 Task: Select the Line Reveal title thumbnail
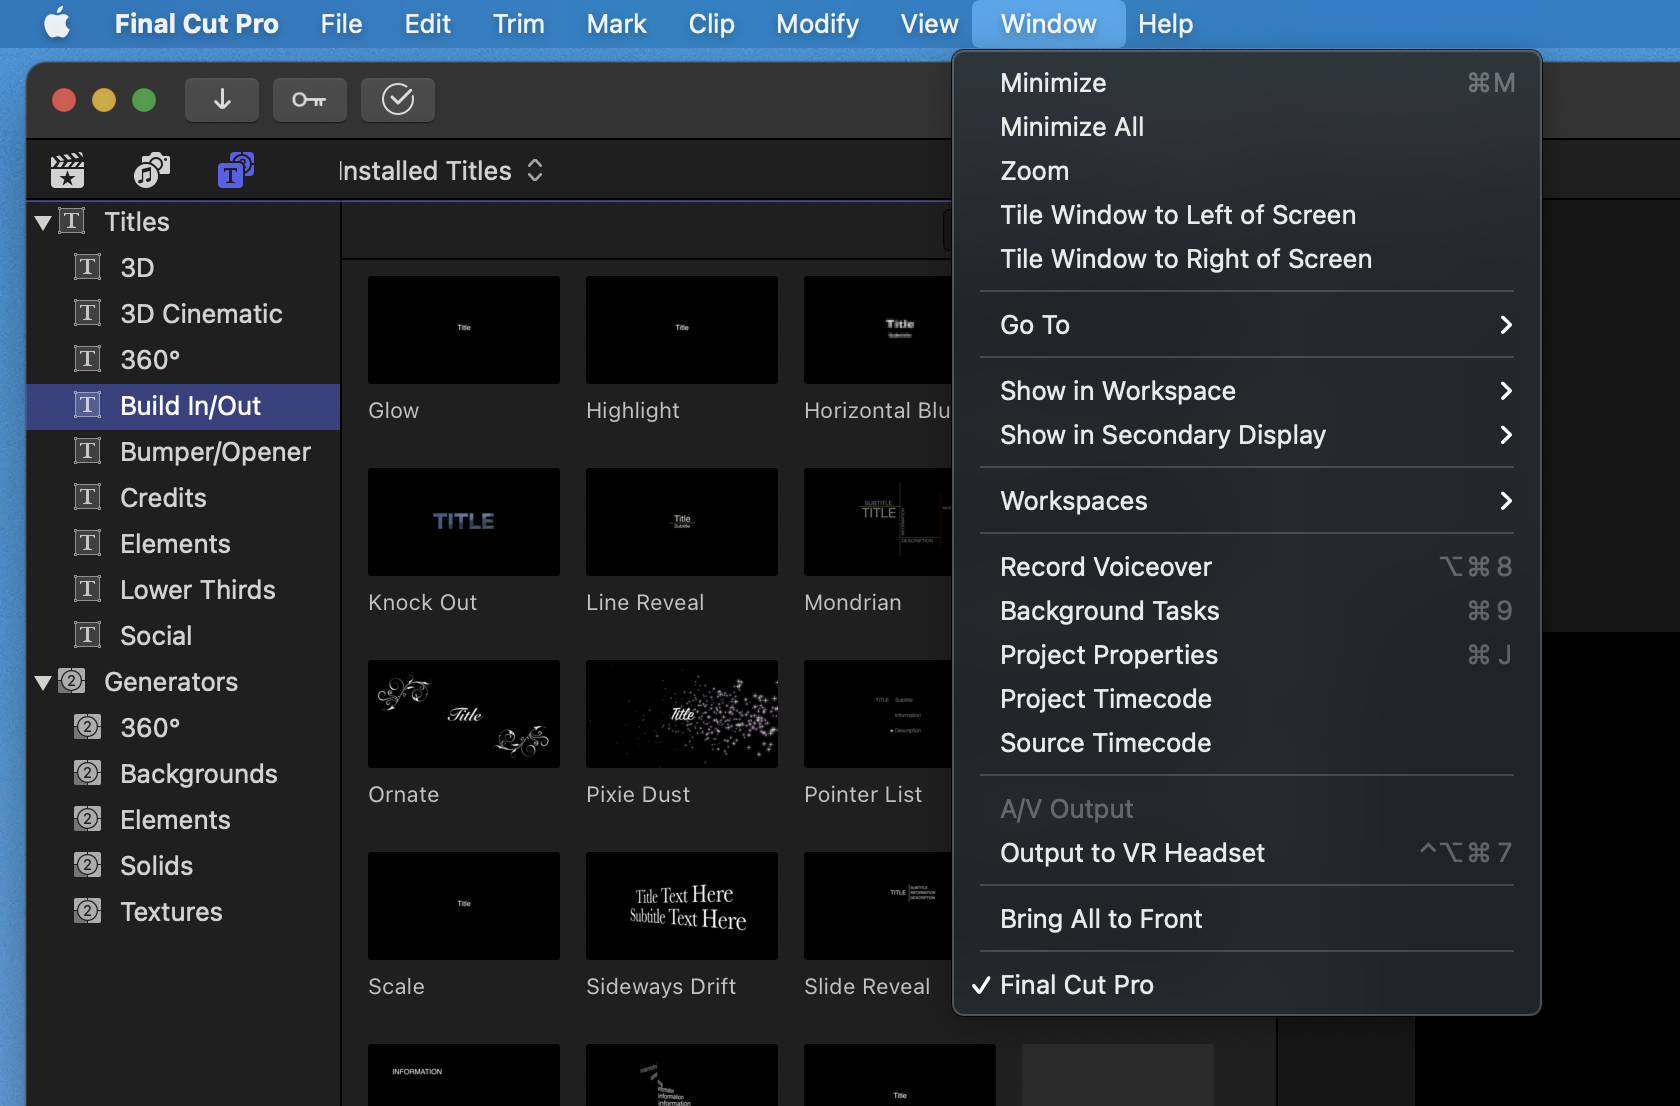click(682, 522)
